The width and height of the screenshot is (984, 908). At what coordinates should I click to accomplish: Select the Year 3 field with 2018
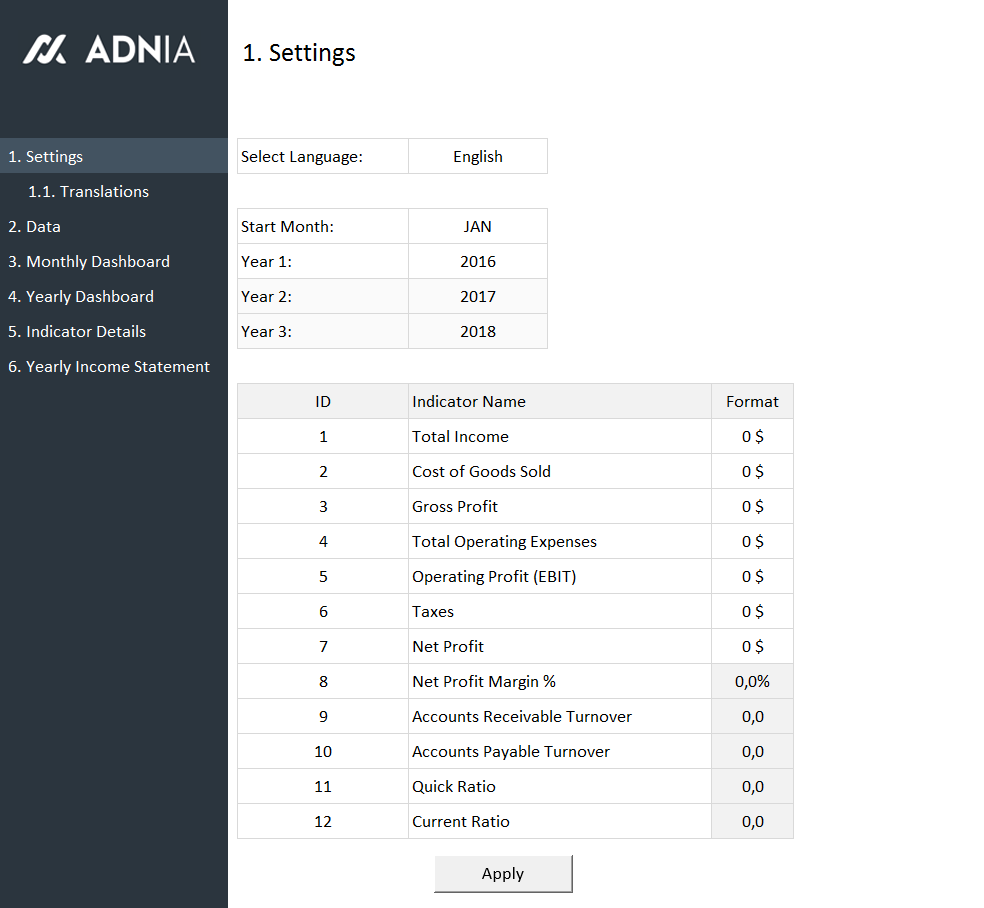click(477, 332)
